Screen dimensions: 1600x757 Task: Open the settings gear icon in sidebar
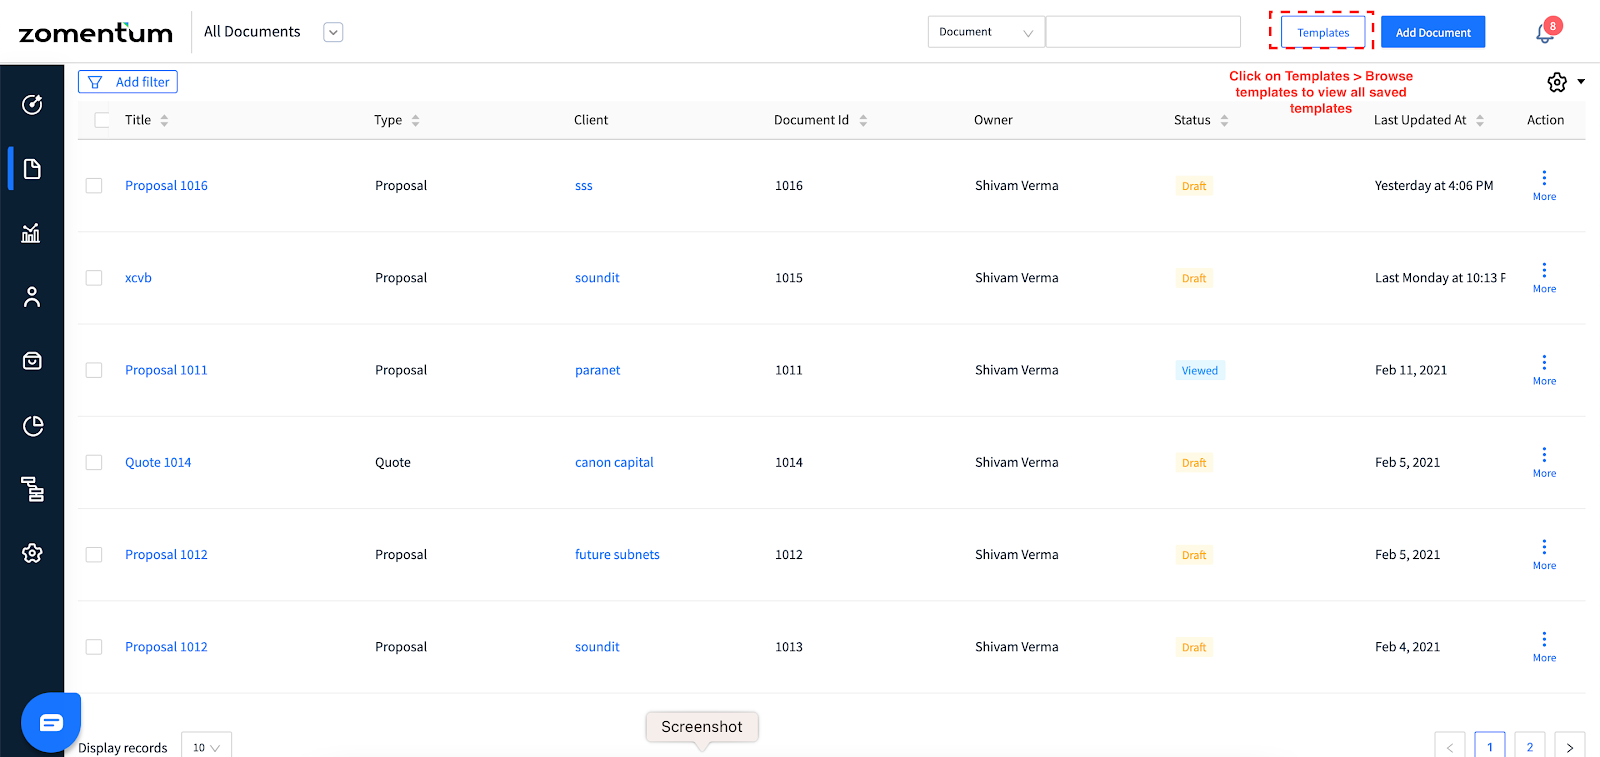[x=32, y=553]
